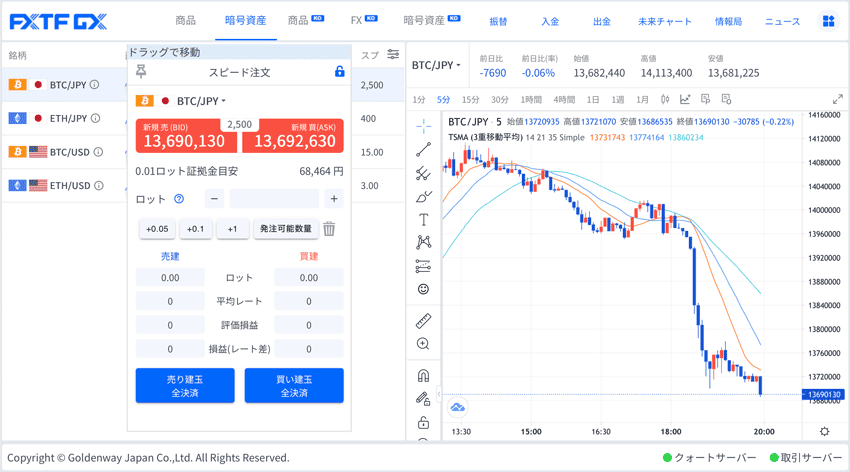
Task: Click buy ASK price 13,692,630 button
Action: (293, 135)
